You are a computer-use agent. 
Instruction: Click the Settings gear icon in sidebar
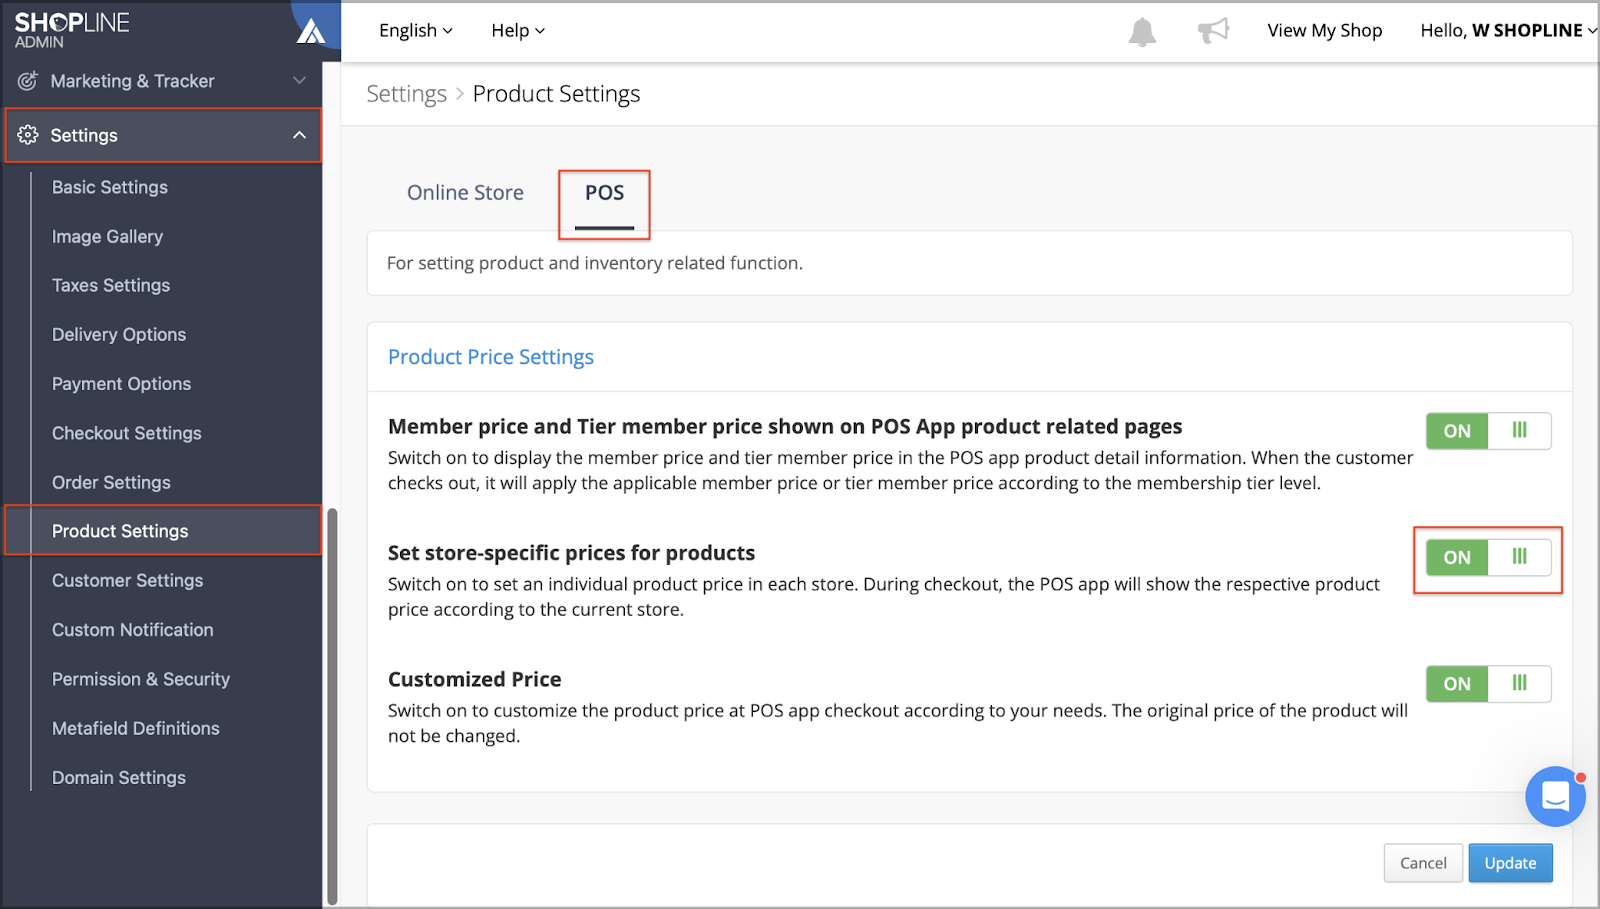pos(28,135)
